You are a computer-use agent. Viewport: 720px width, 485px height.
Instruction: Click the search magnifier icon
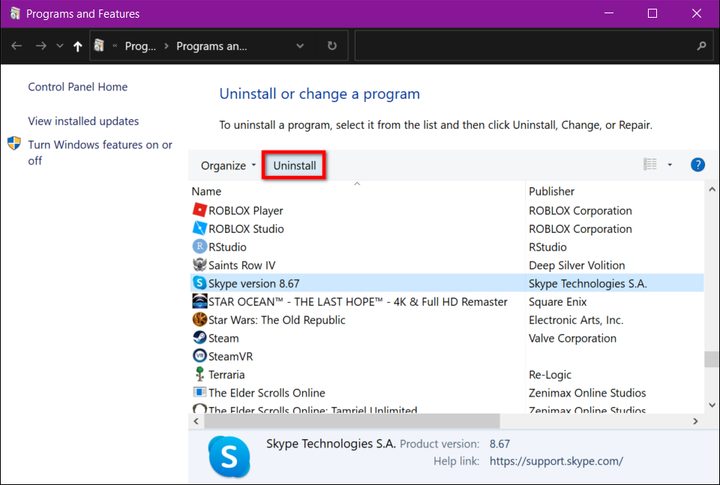pyautogui.click(x=701, y=45)
